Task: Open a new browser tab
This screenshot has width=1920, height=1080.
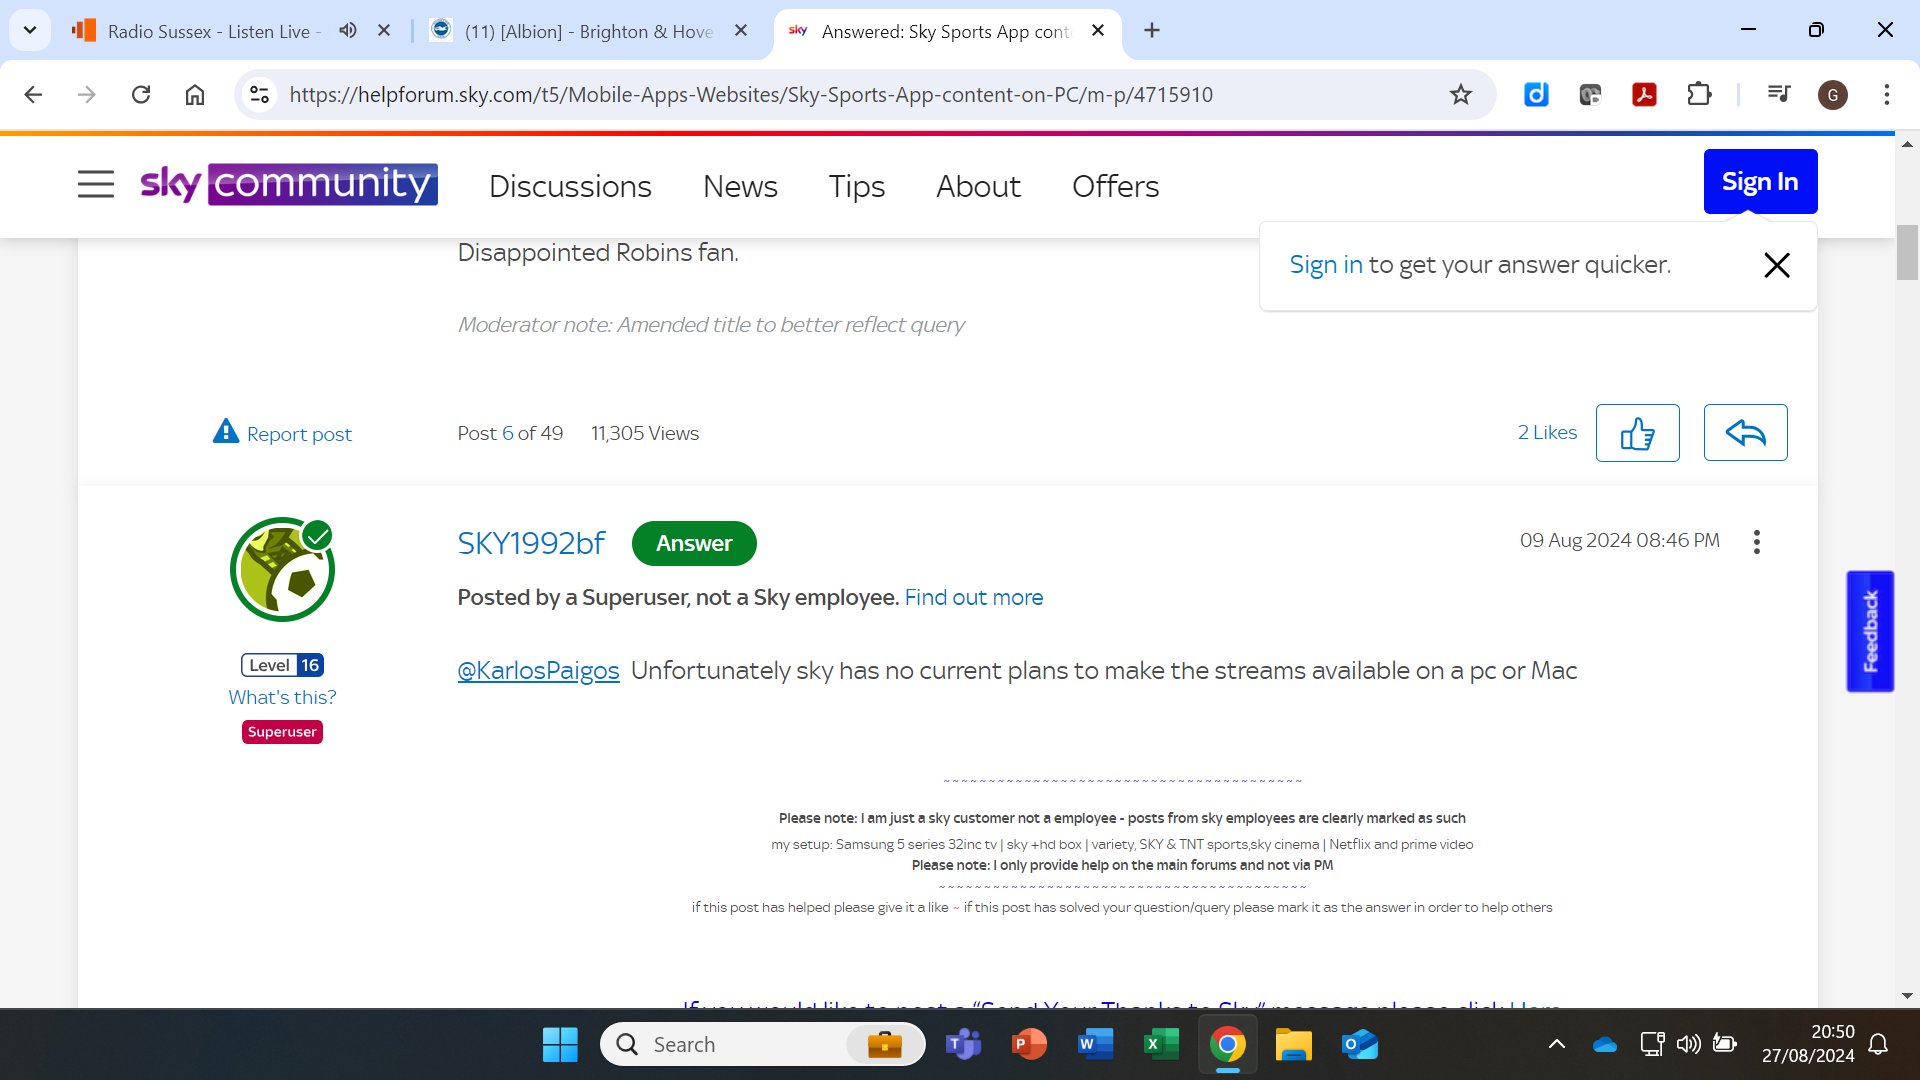Action: (1152, 30)
